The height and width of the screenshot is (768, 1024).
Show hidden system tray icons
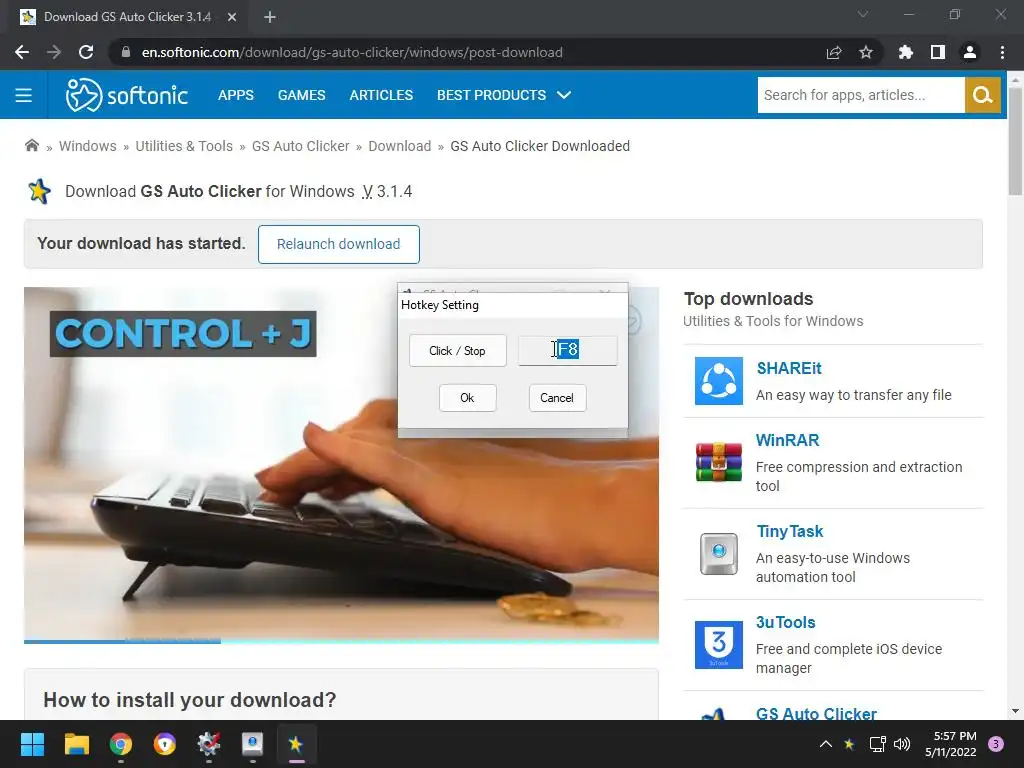pos(825,744)
